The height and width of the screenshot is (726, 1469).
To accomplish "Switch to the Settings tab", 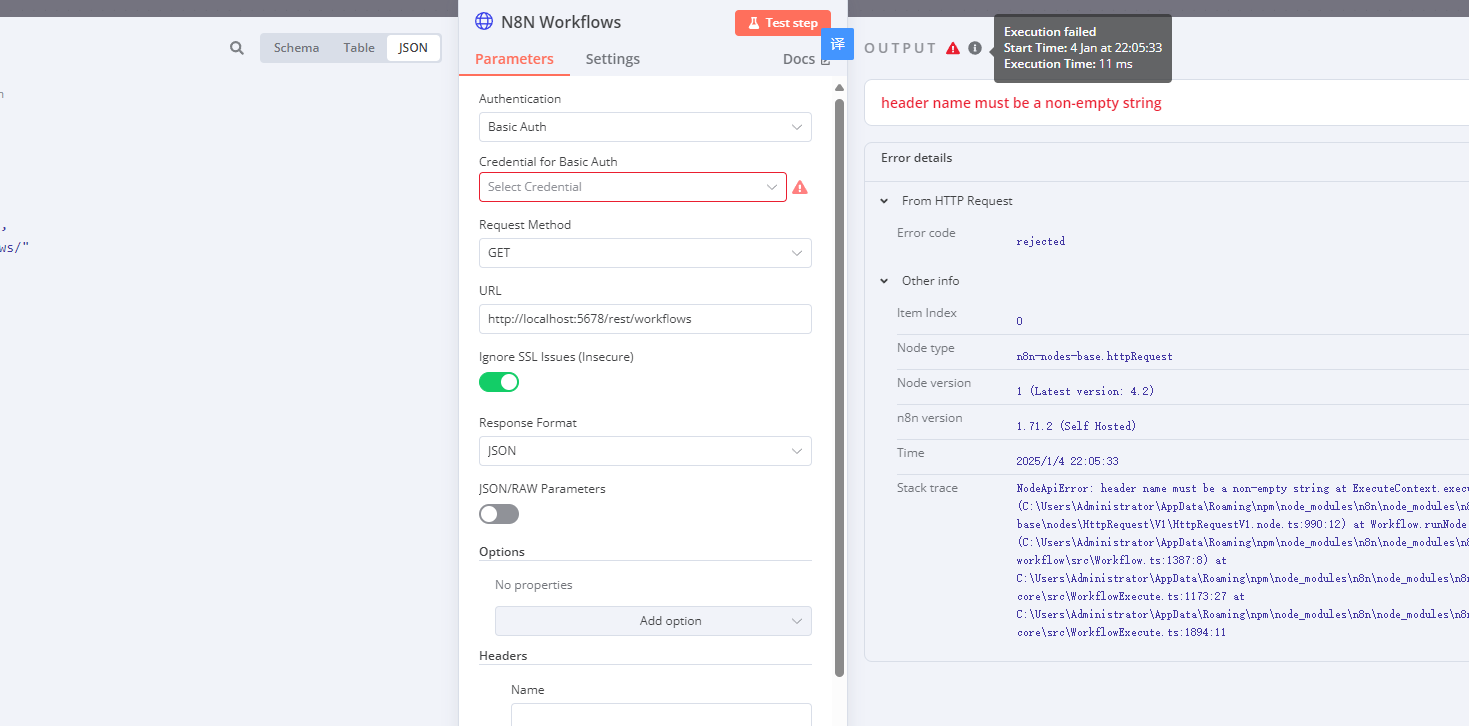I will coord(613,59).
